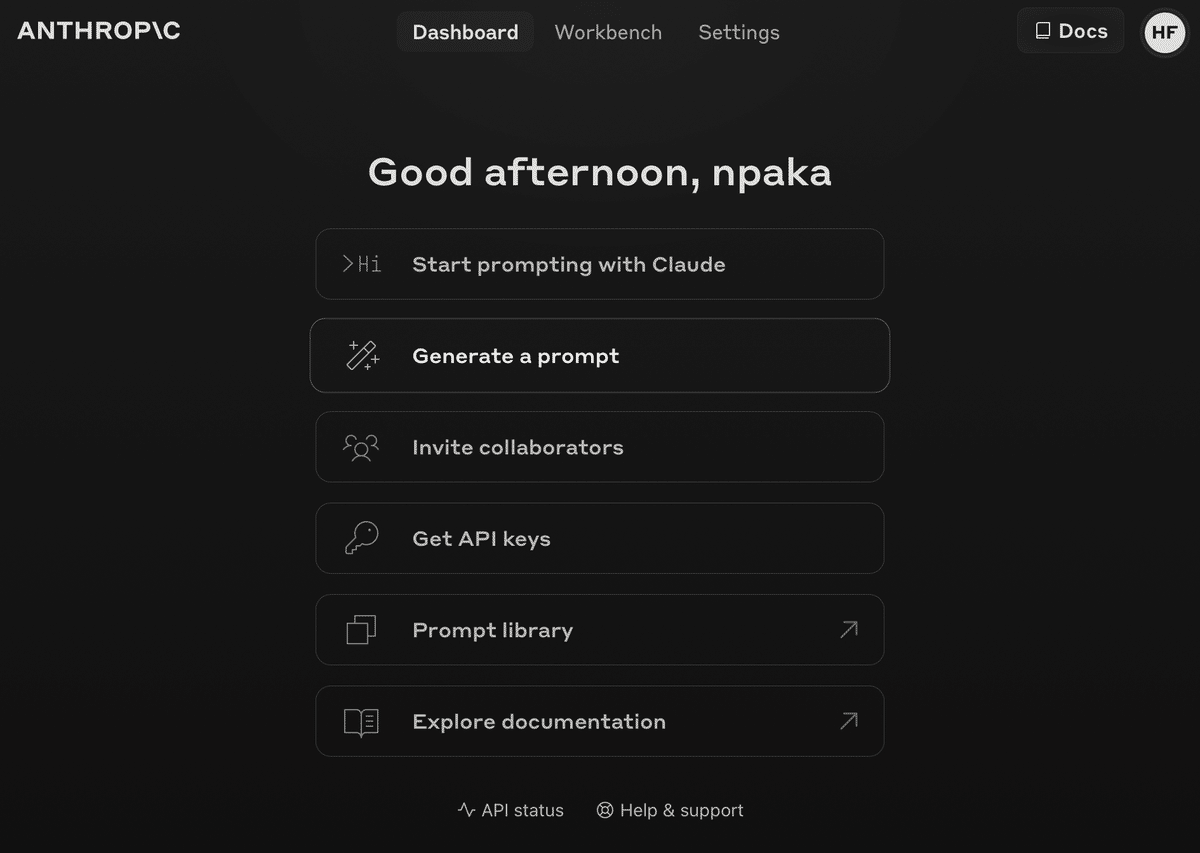The height and width of the screenshot is (853, 1200).
Task: Click the external arrow on Explore documentation
Action: click(849, 721)
